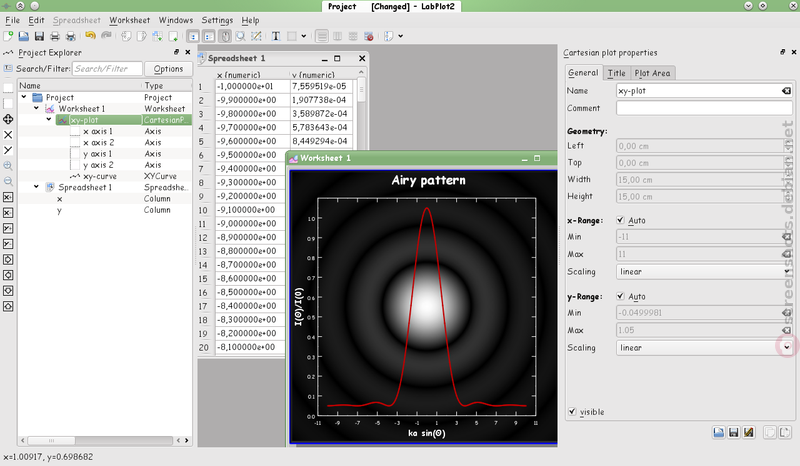Click the break layout red icon
This screenshot has height=466, width=800.
coord(368,36)
